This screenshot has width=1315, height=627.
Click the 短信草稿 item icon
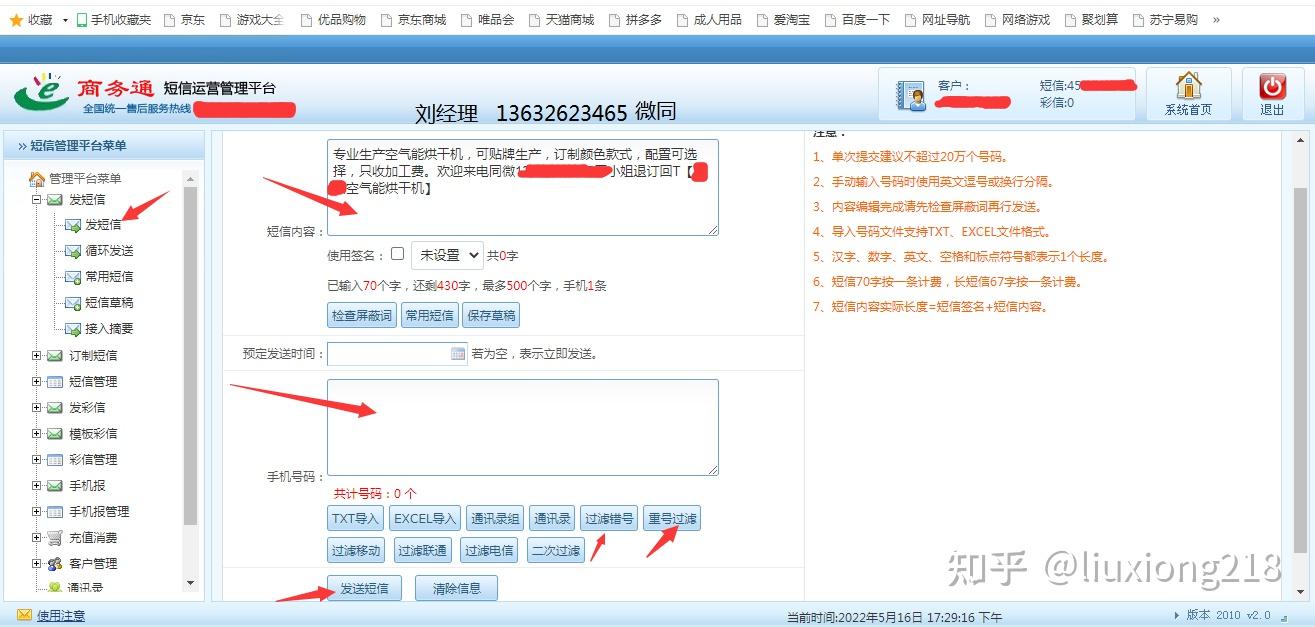point(72,303)
